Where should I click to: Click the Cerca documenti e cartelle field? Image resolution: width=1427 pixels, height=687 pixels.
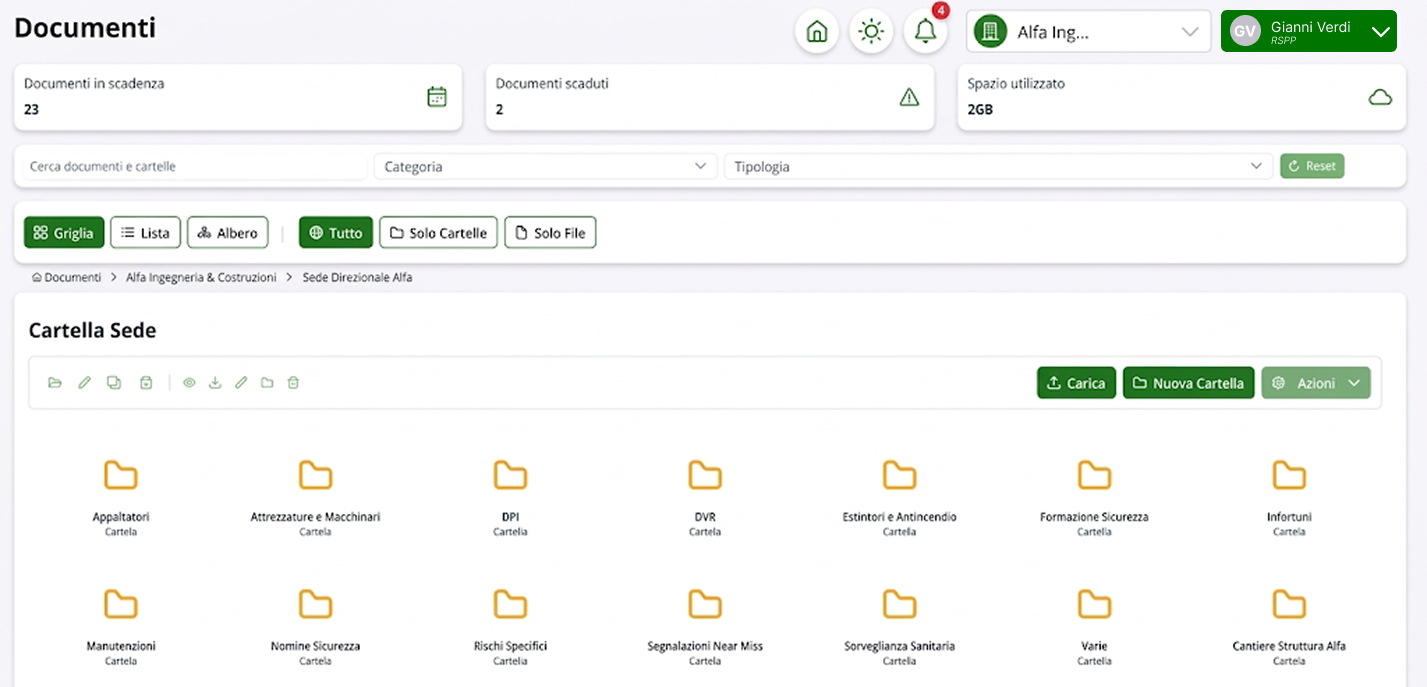pyautogui.click(x=195, y=167)
